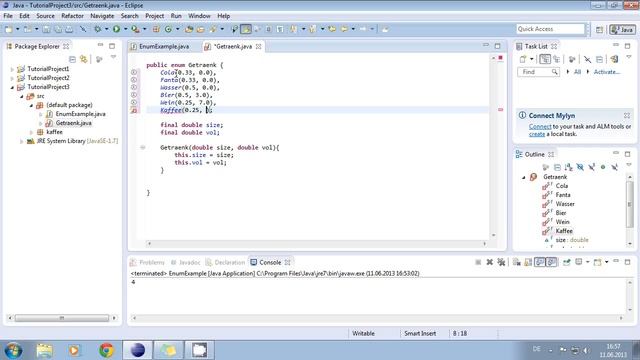Click Hide Completed Tasks icon in Task List
Screen dimensions: 640x360
[587, 59]
